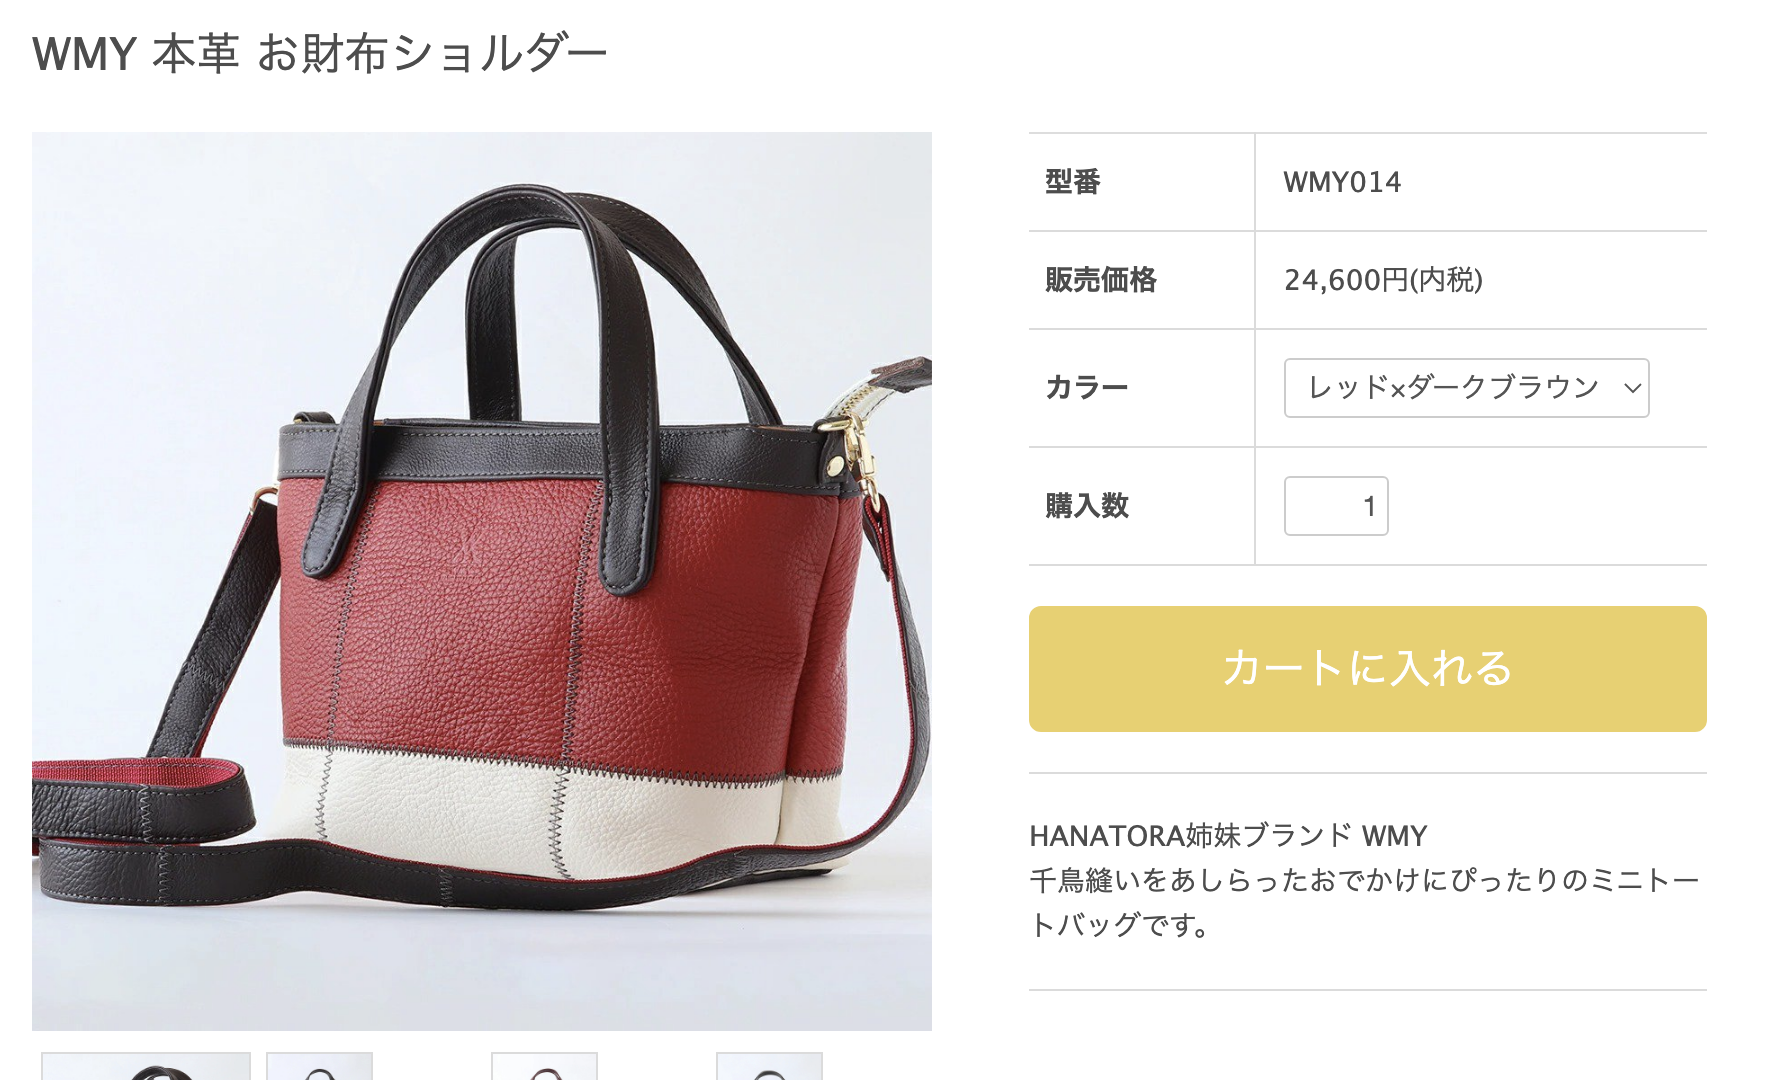1772x1080 pixels.
Task: Select the third product thumbnail with the reddish handle
Action: tap(545, 1066)
